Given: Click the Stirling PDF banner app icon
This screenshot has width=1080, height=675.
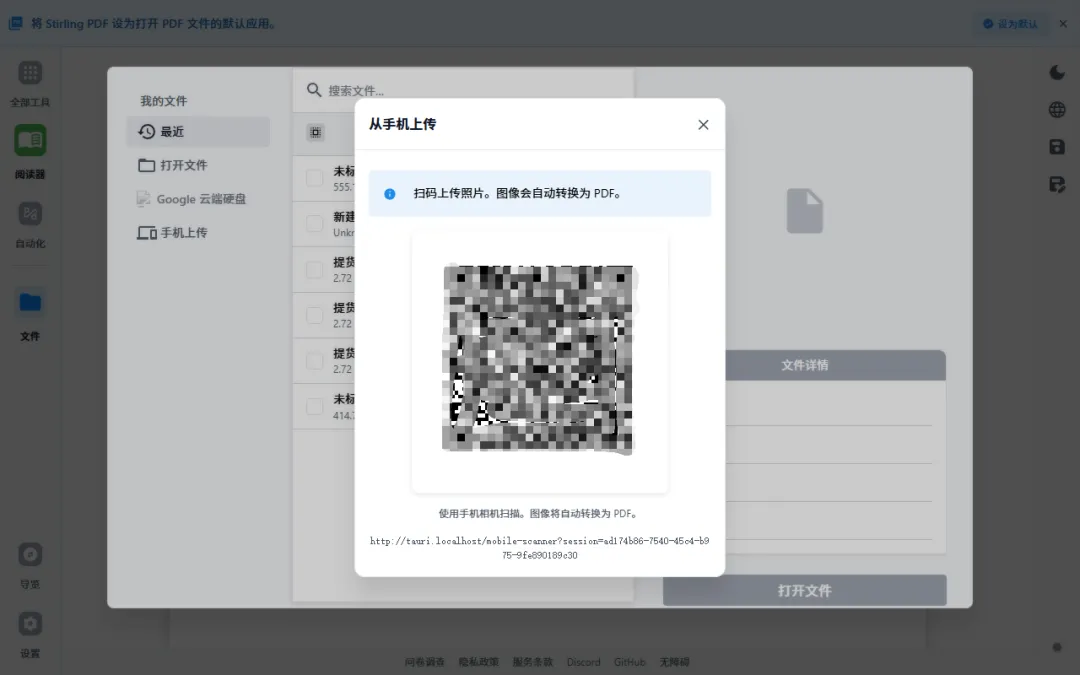Looking at the screenshot, I should [15, 23].
